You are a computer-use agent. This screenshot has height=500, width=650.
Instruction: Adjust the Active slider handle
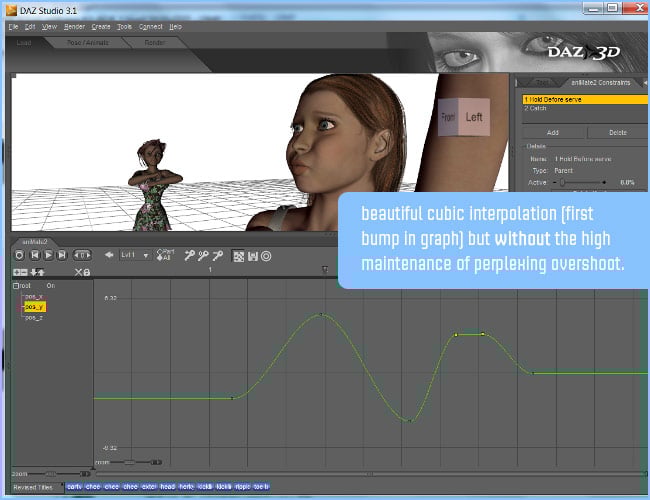(x=563, y=182)
